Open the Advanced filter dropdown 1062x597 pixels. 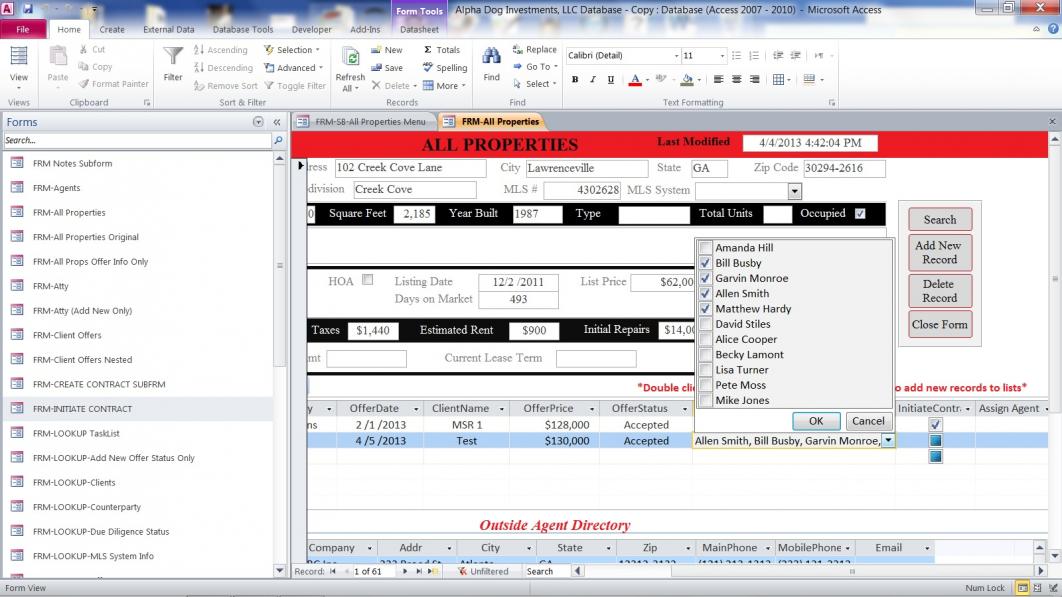pyautogui.click(x=293, y=68)
